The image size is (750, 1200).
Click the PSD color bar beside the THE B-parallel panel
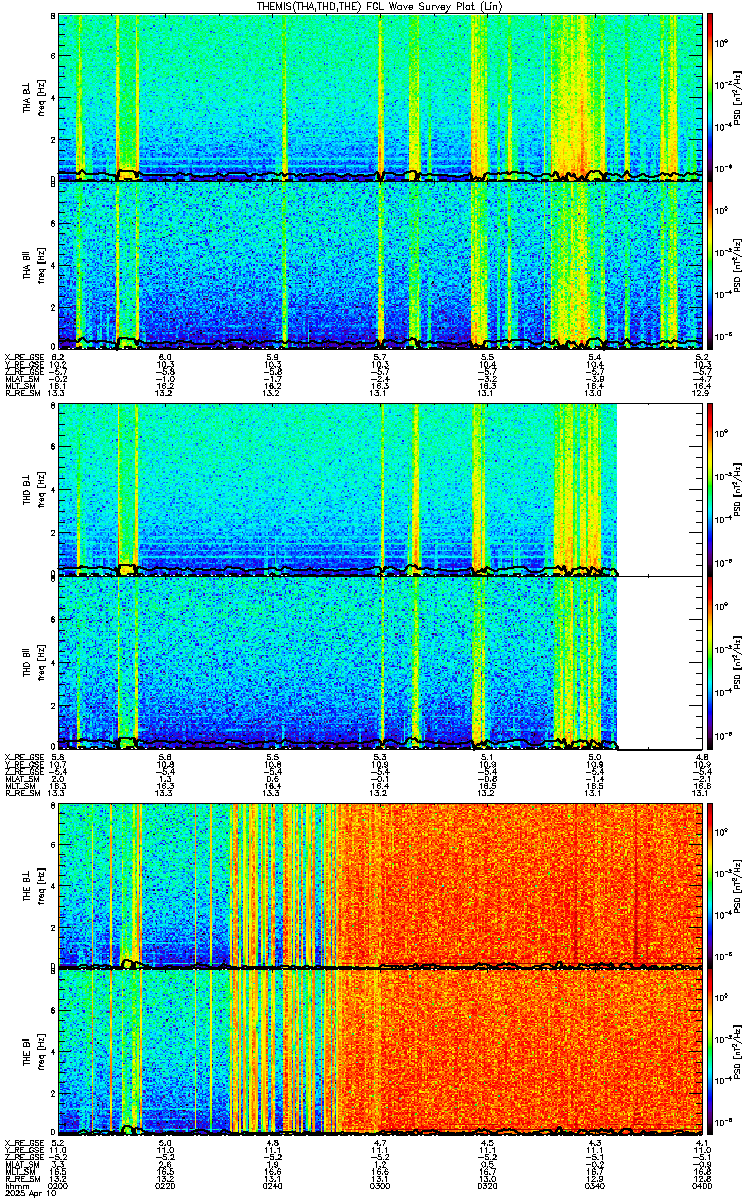(x=711, y=1053)
